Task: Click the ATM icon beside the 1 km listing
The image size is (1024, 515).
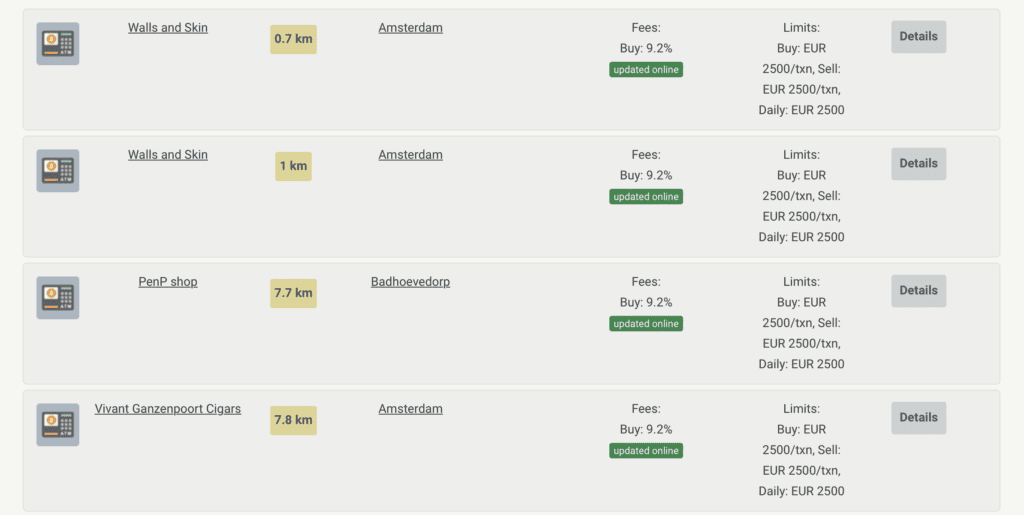Action: click(x=58, y=171)
